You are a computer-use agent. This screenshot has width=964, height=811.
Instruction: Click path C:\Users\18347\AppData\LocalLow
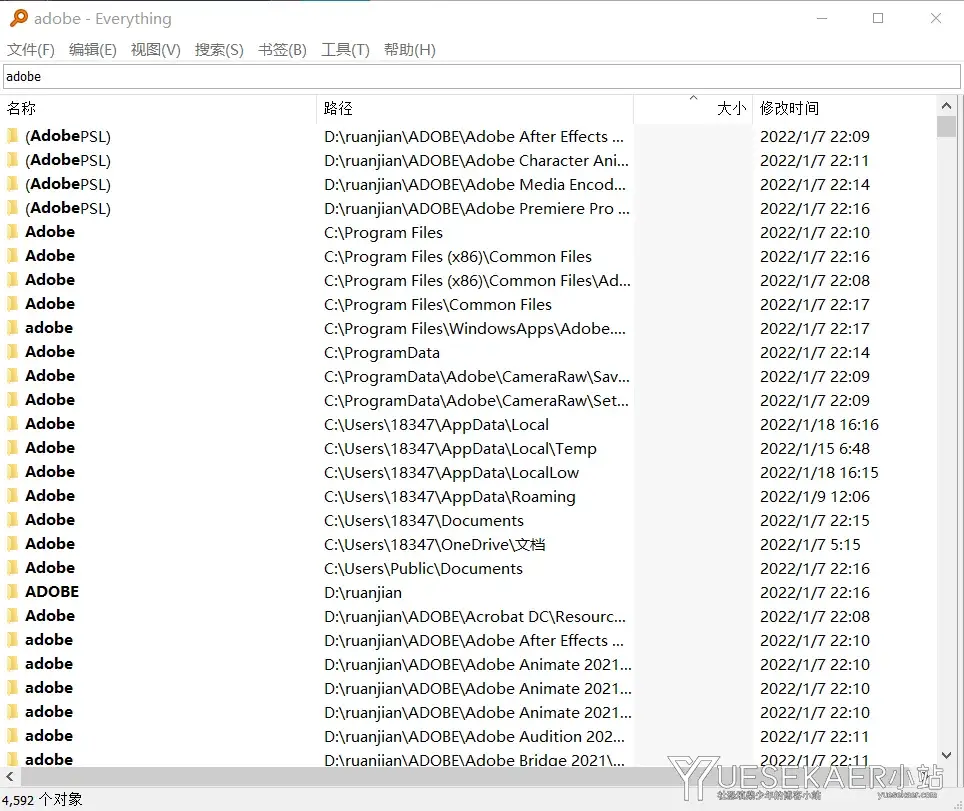tap(451, 473)
